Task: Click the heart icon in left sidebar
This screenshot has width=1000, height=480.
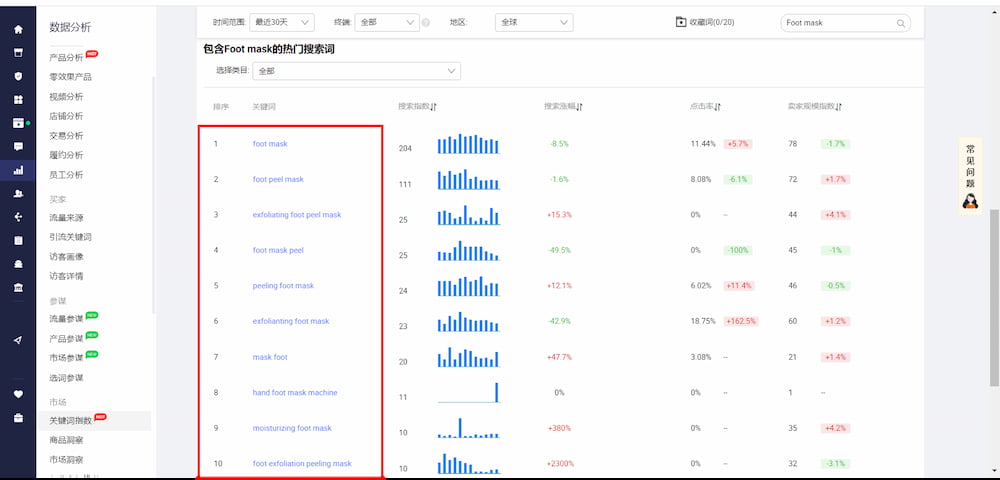Action: (x=18, y=394)
